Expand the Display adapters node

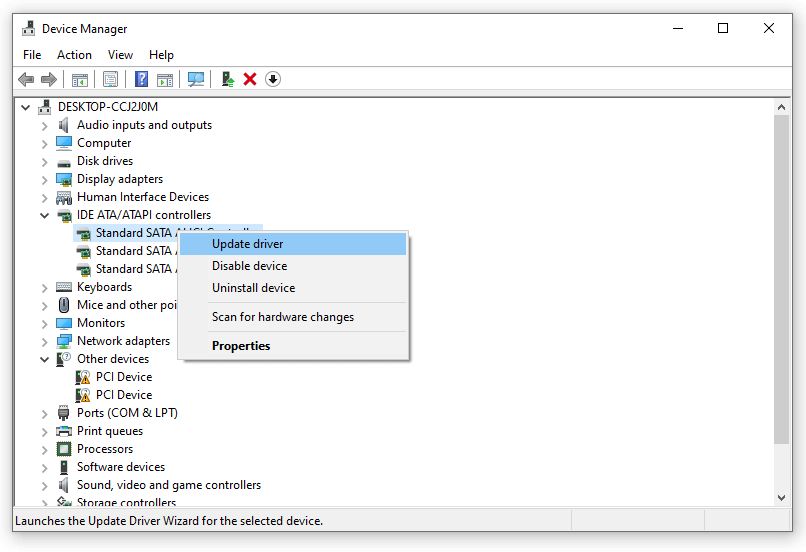point(45,180)
